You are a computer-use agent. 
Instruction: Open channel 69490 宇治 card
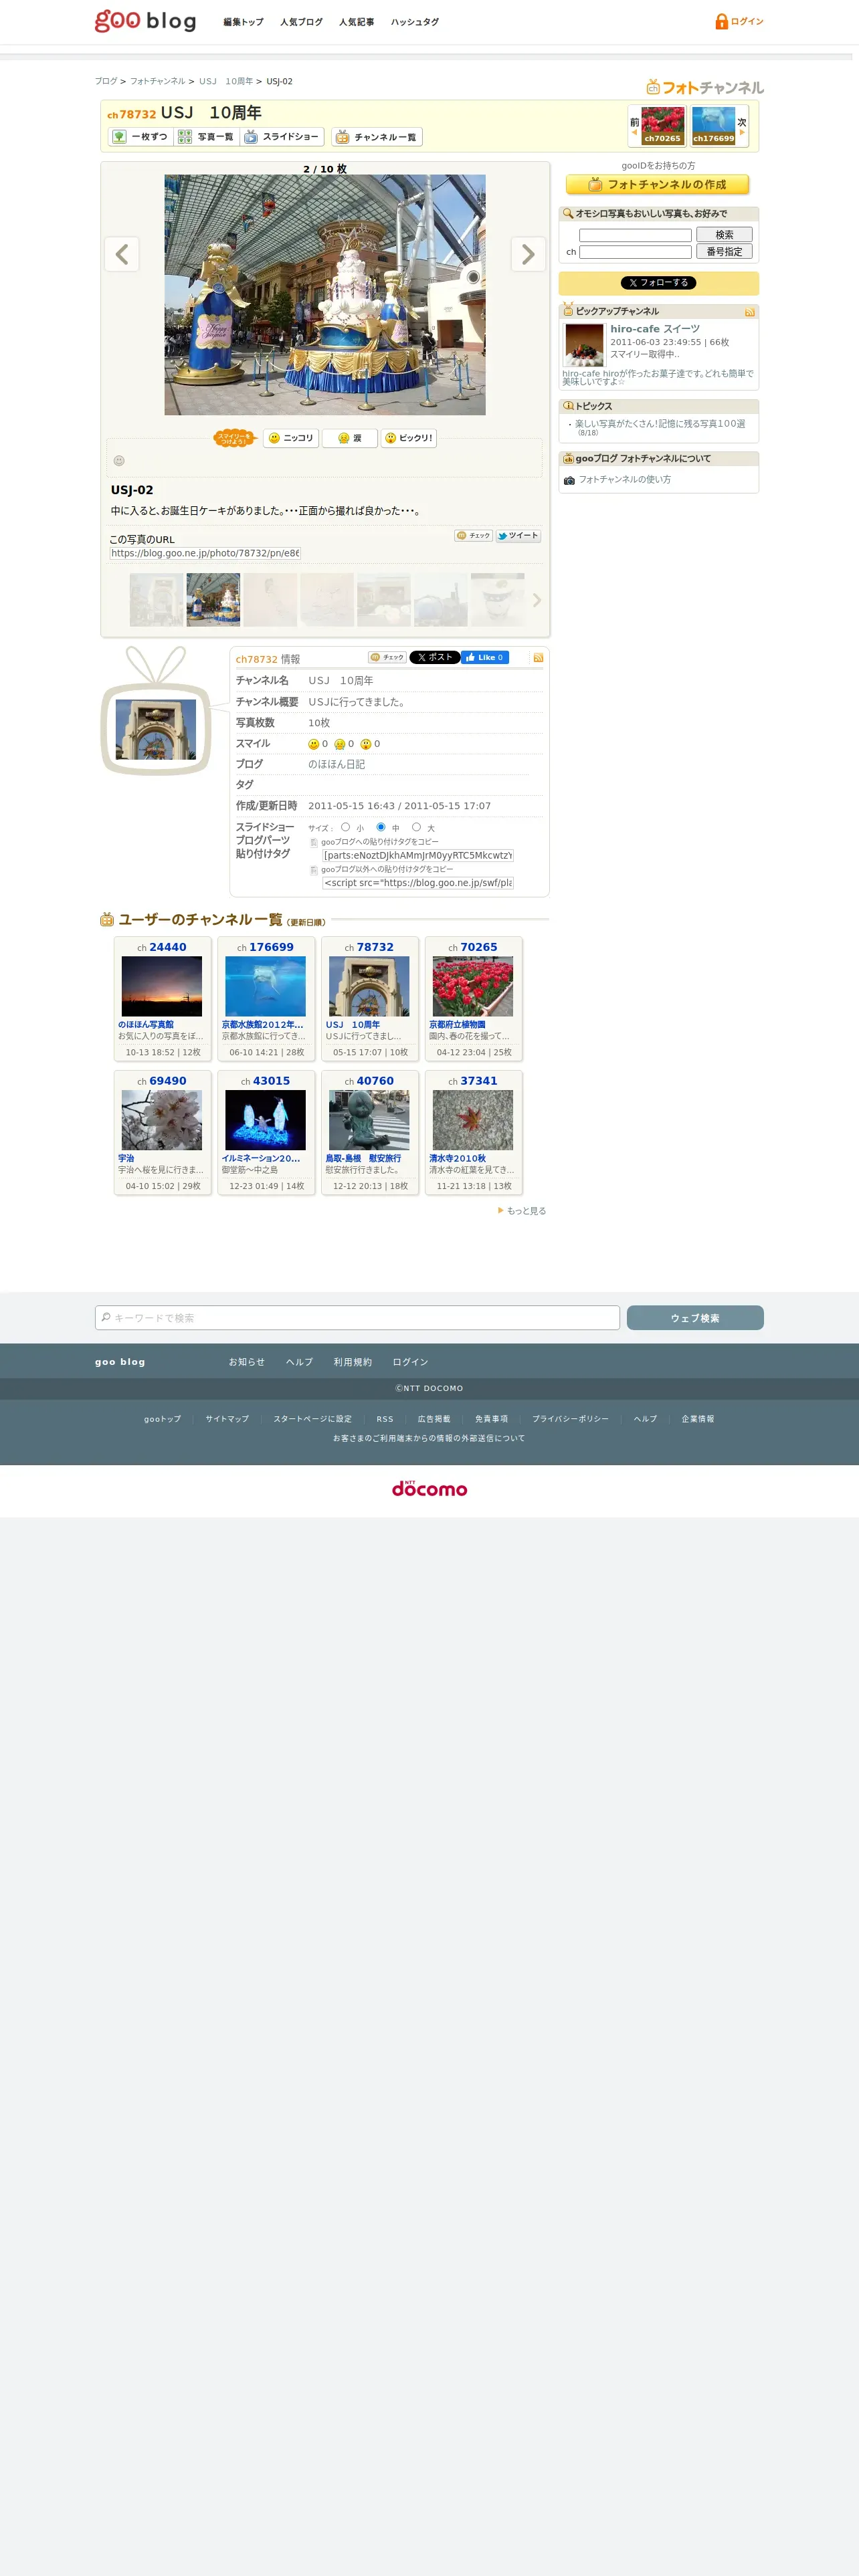(x=162, y=1133)
